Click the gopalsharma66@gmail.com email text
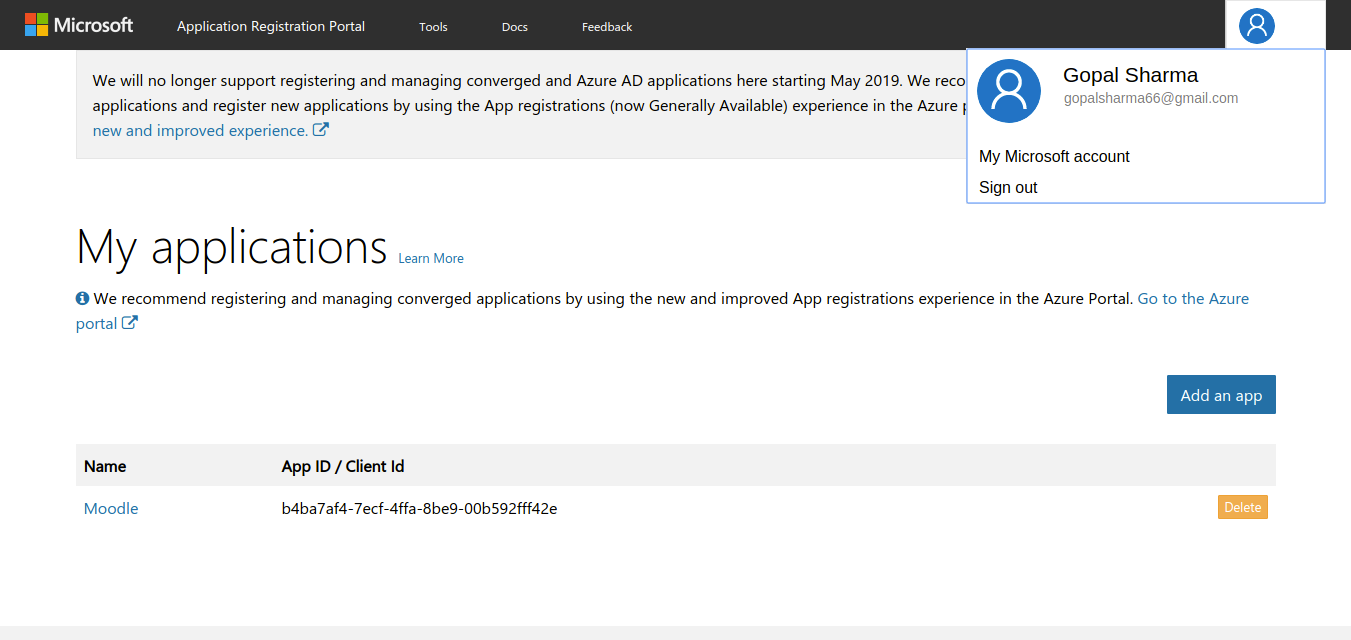This screenshot has width=1351, height=640. click(1151, 98)
